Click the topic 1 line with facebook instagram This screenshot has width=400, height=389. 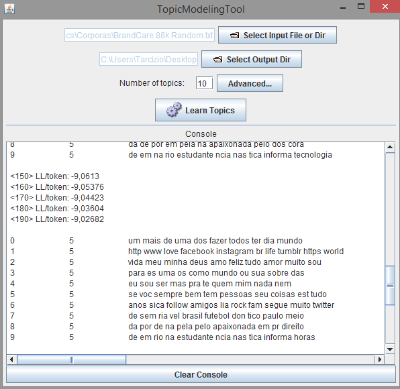click(x=177, y=251)
